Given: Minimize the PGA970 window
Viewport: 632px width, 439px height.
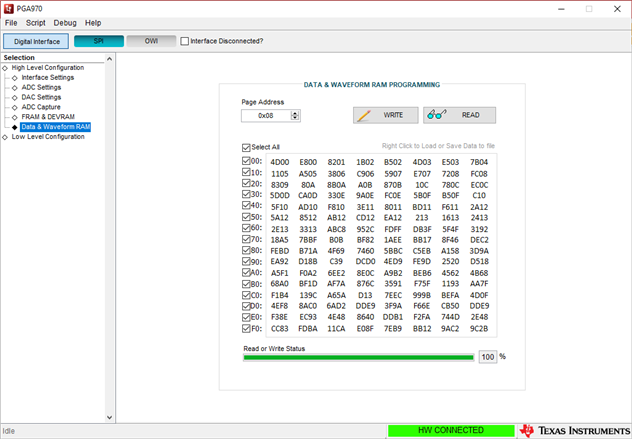Looking at the screenshot, I should [561, 9].
